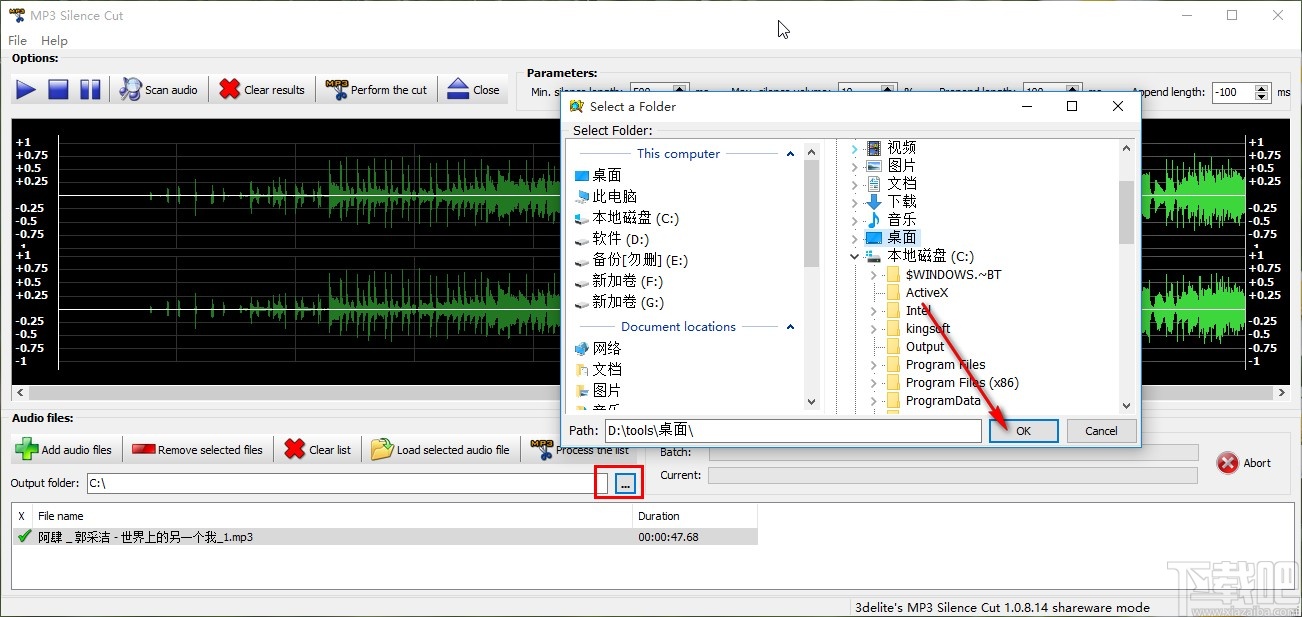This screenshot has width=1302, height=617.
Task: Open the Add audio files tool
Action: coord(64,449)
